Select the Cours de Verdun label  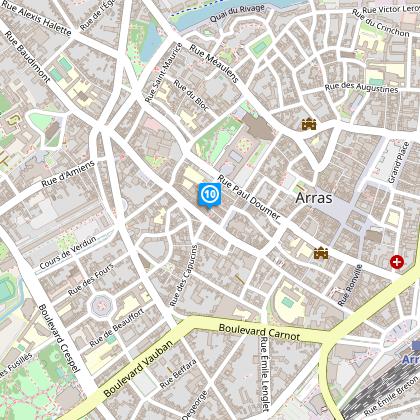point(68,252)
